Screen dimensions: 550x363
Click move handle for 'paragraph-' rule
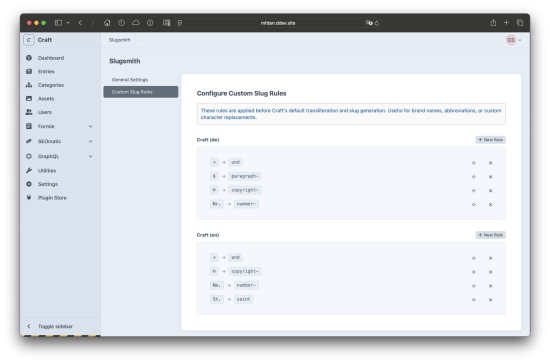(x=474, y=177)
